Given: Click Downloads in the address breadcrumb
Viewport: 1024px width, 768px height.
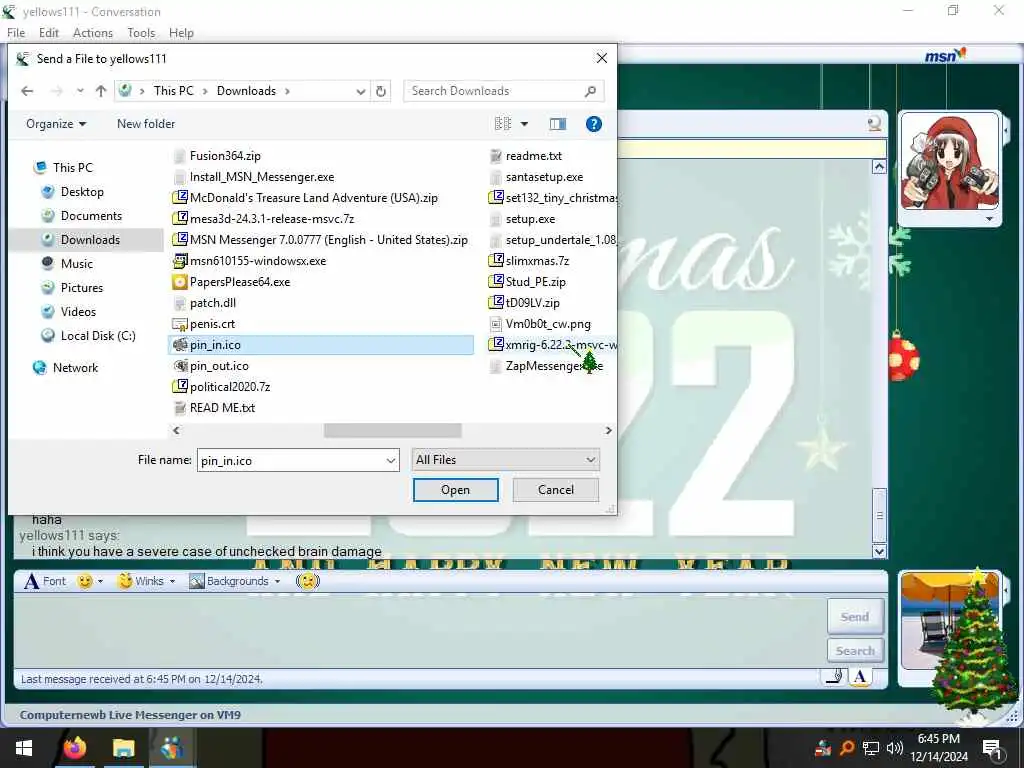Looking at the screenshot, I should click(x=246, y=91).
